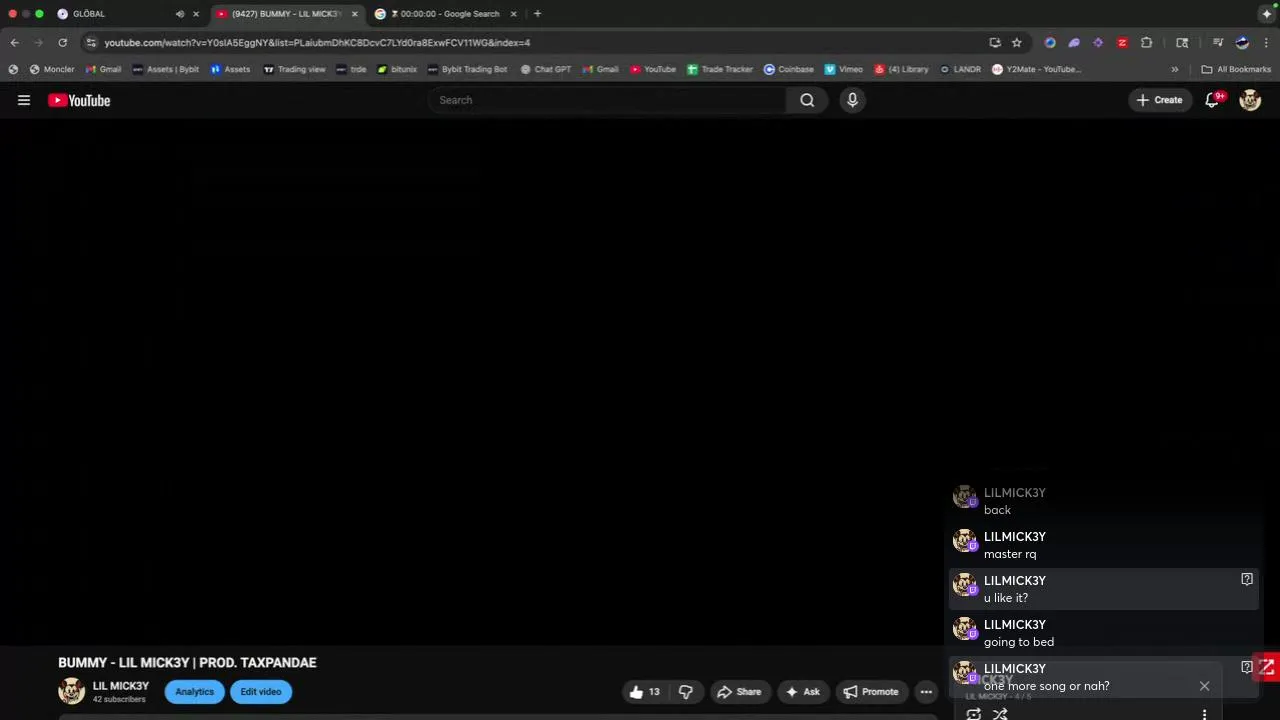Click the chat action icon on 'one more song or nah?'
This screenshot has width=1280, height=720.
point(1247,667)
